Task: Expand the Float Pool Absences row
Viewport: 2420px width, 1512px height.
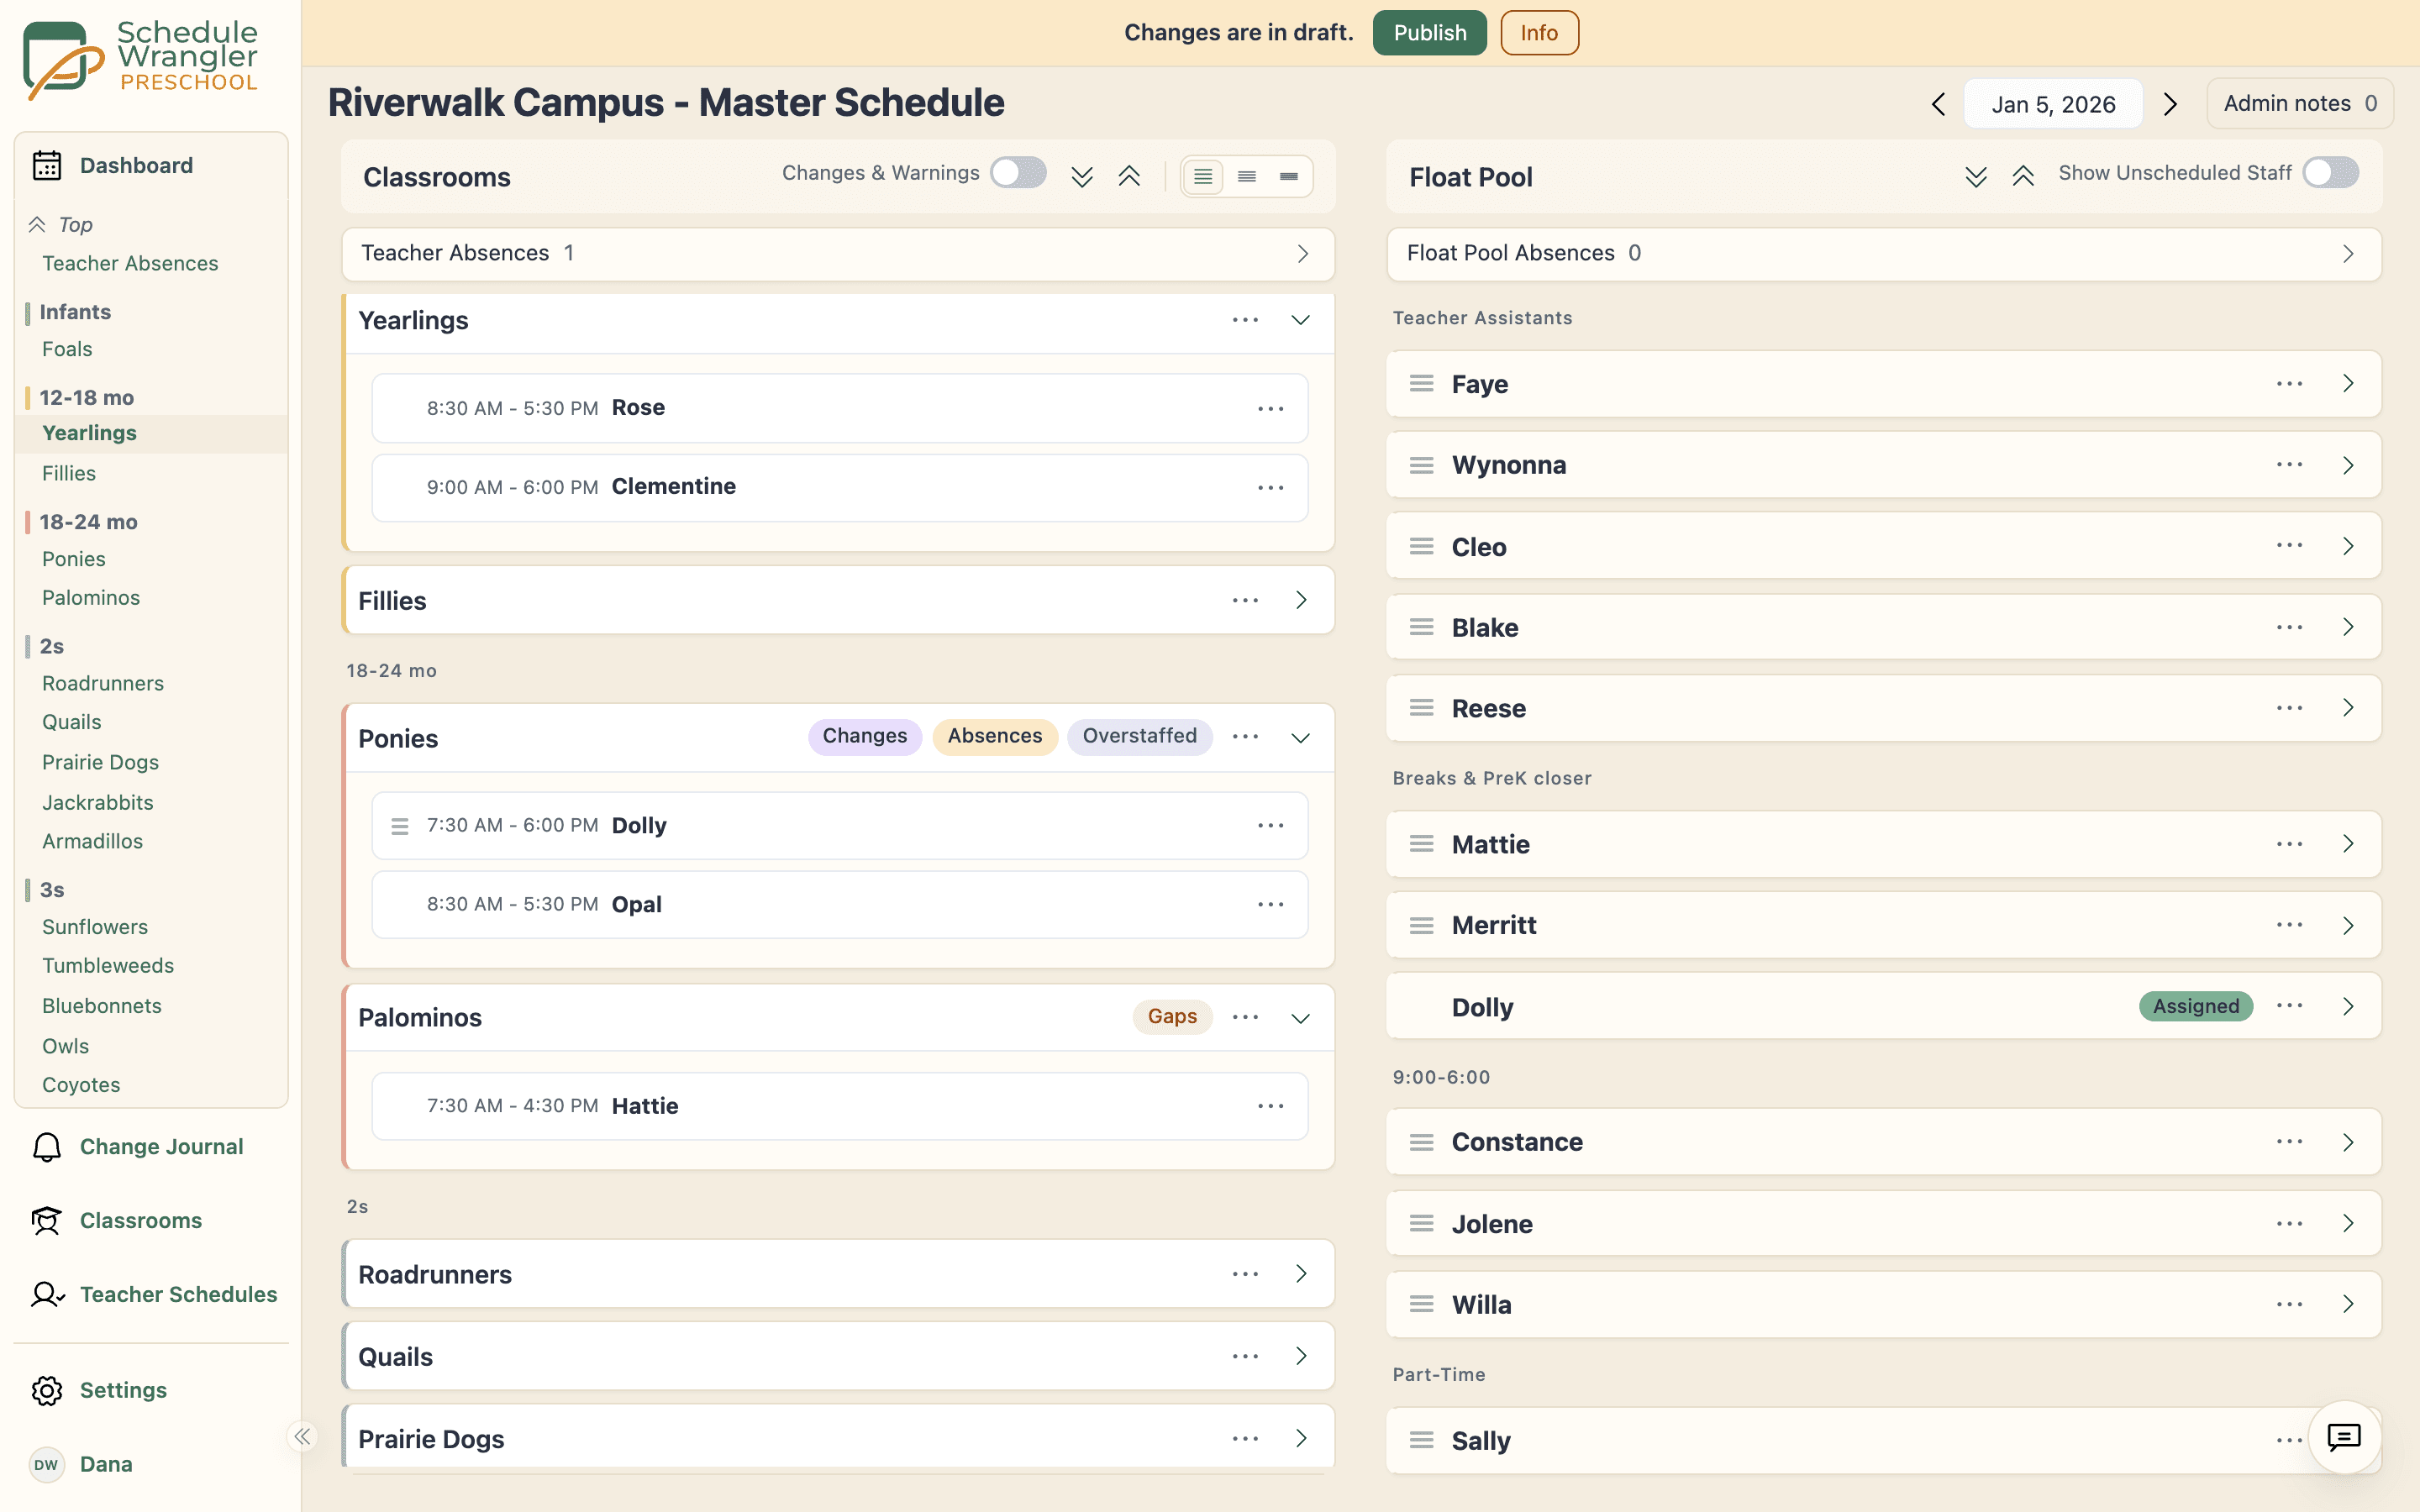Action: pyautogui.click(x=1884, y=254)
